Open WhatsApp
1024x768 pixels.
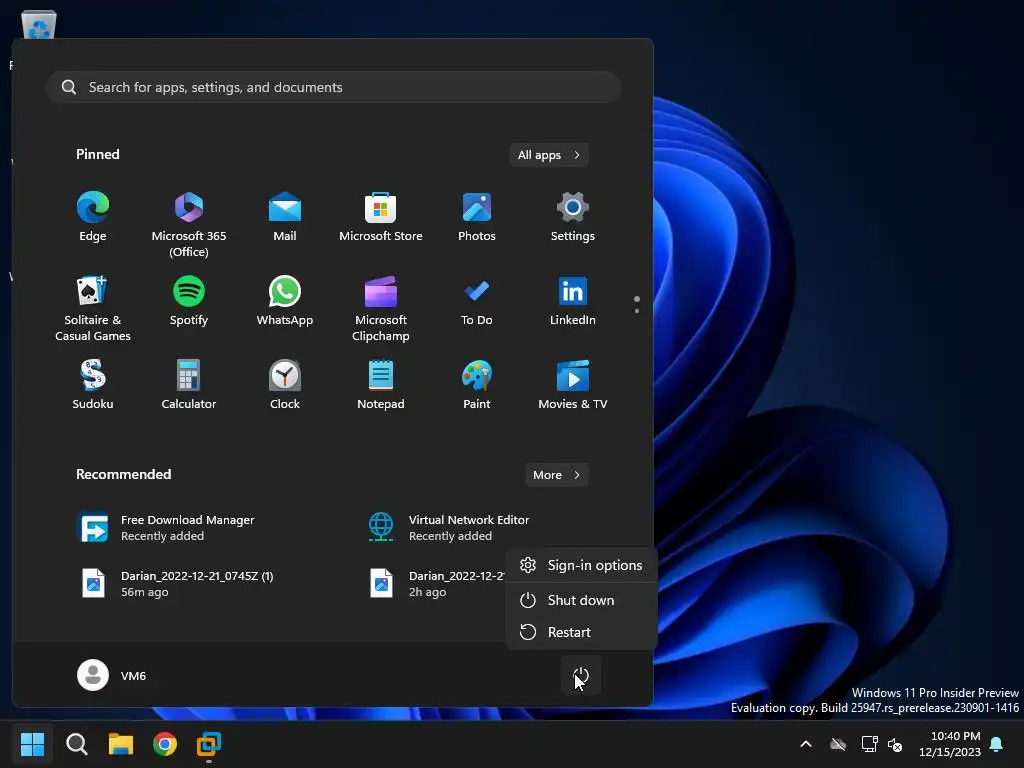[285, 301]
